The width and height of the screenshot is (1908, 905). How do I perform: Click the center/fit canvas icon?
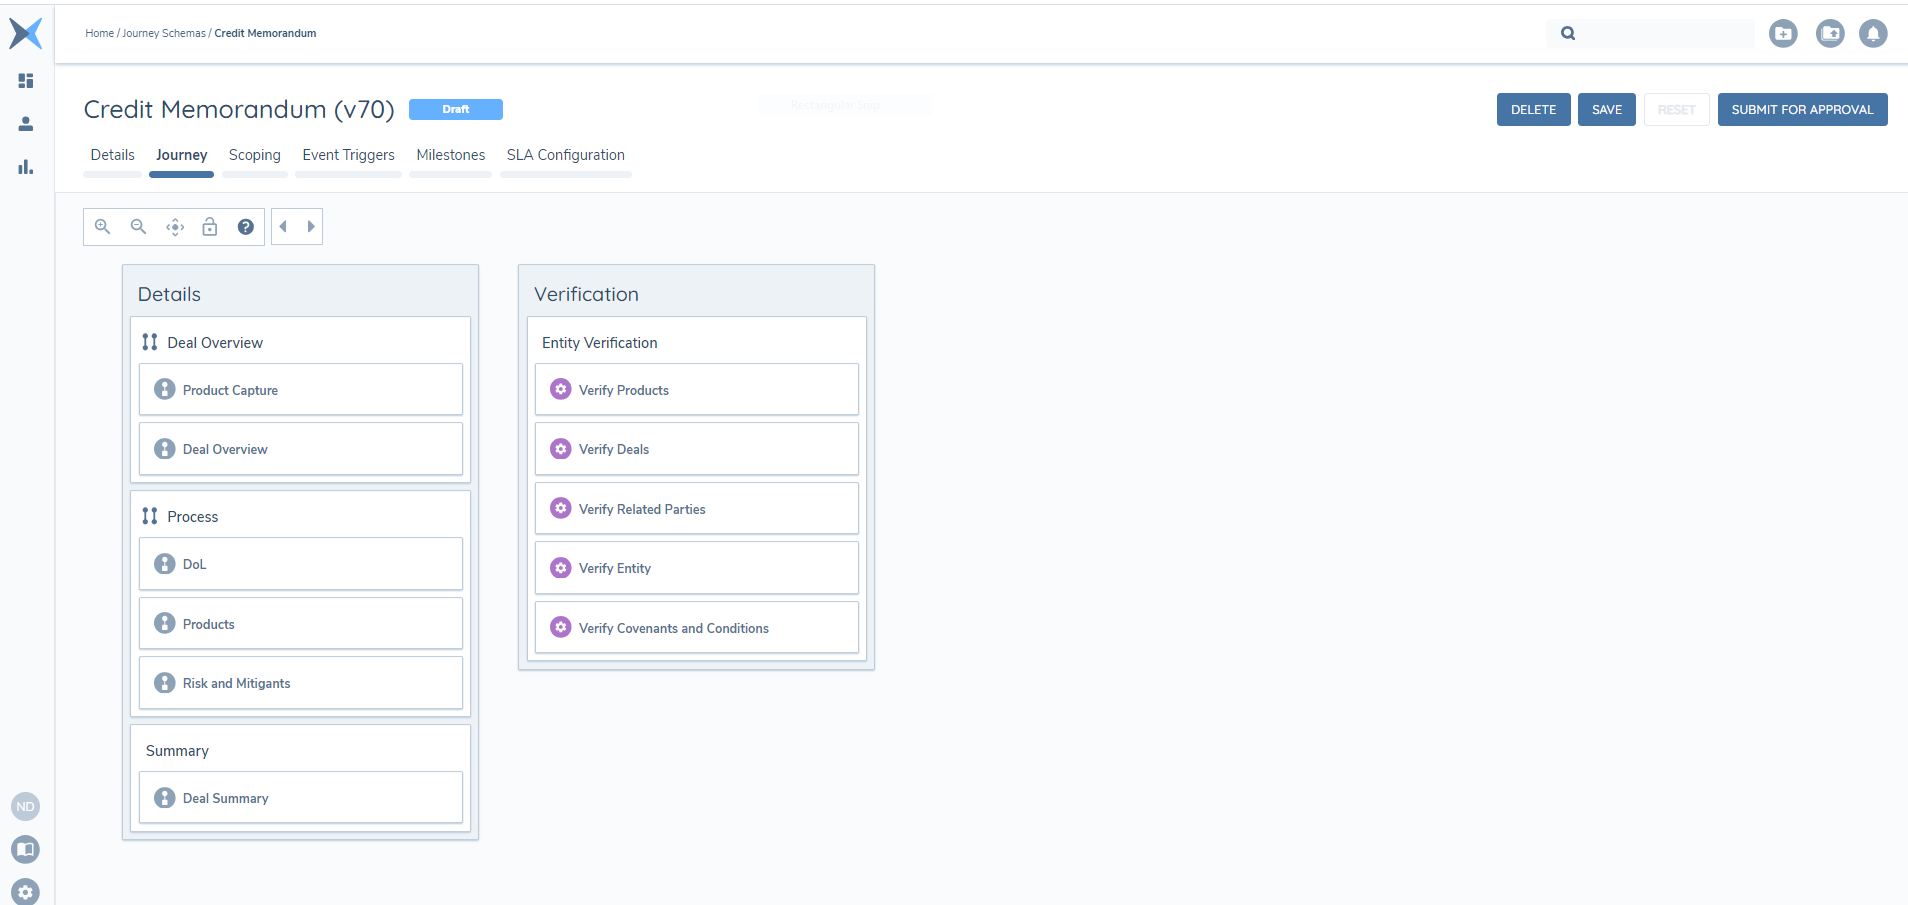(x=175, y=227)
